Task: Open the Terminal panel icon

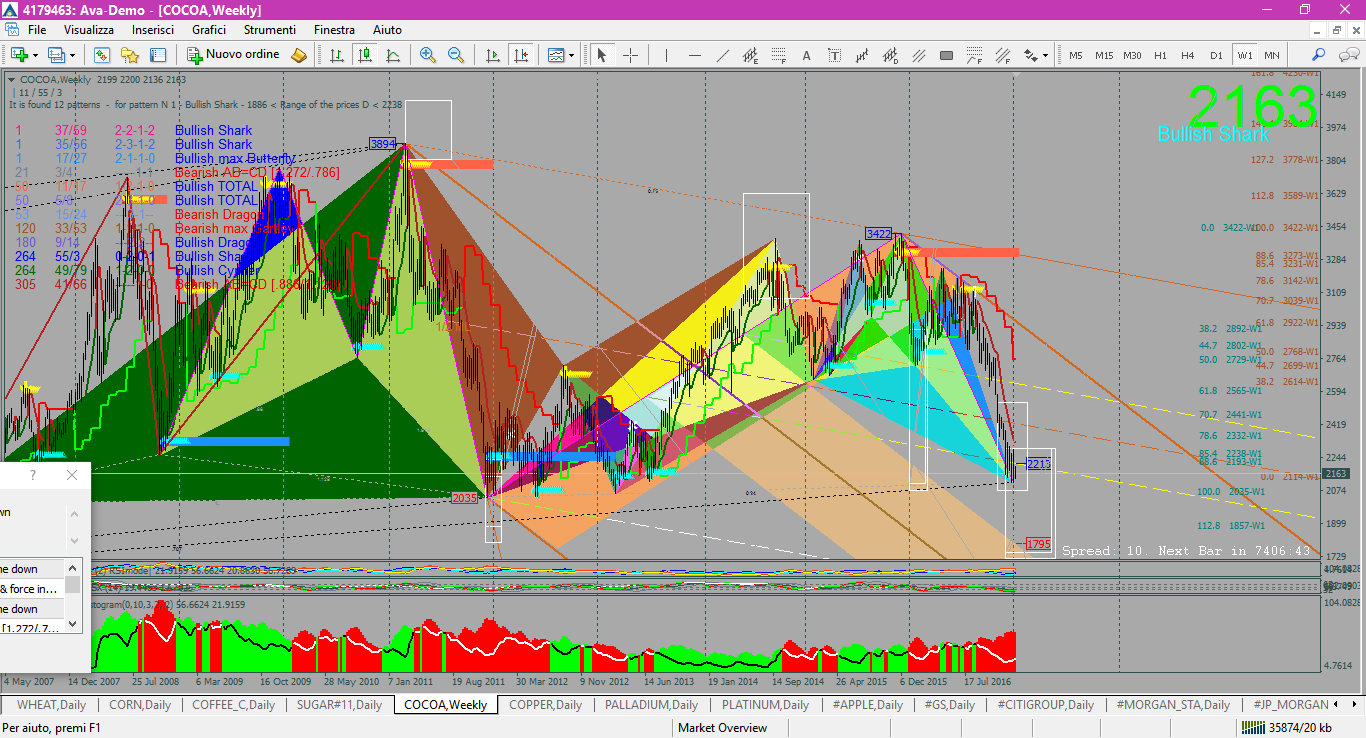Action: [x=157, y=55]
